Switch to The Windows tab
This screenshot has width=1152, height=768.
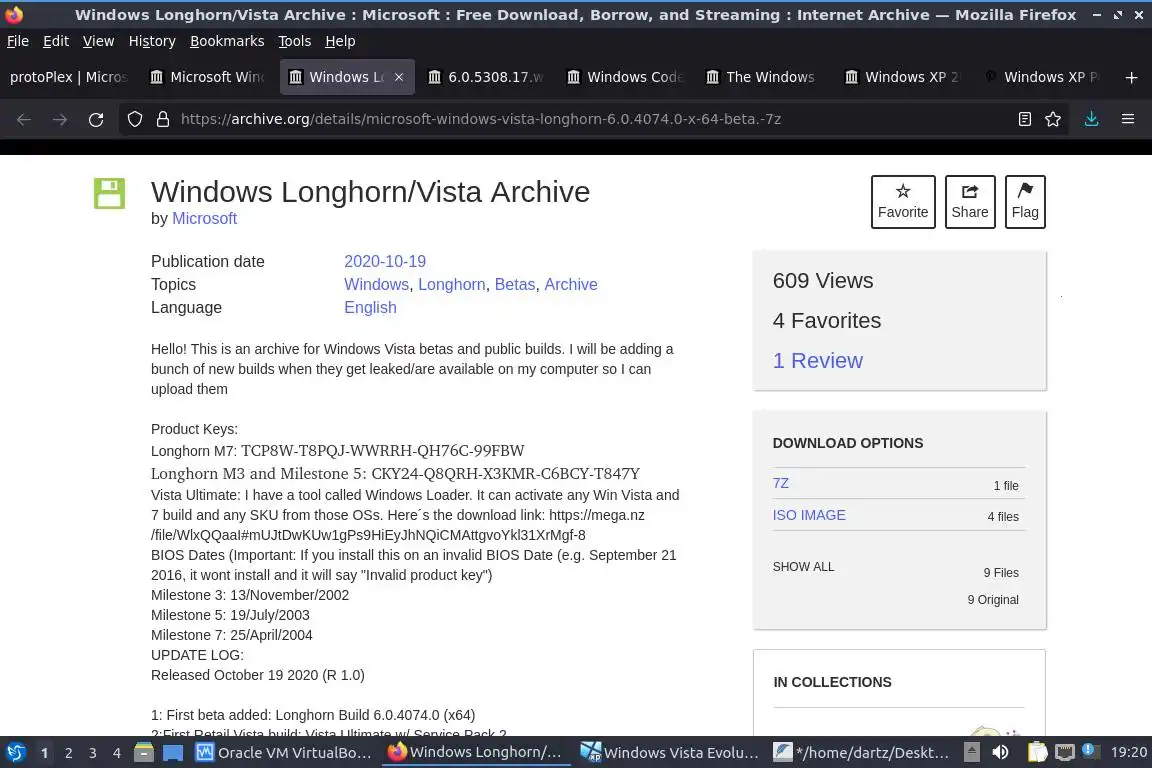(x=764, y=77)
